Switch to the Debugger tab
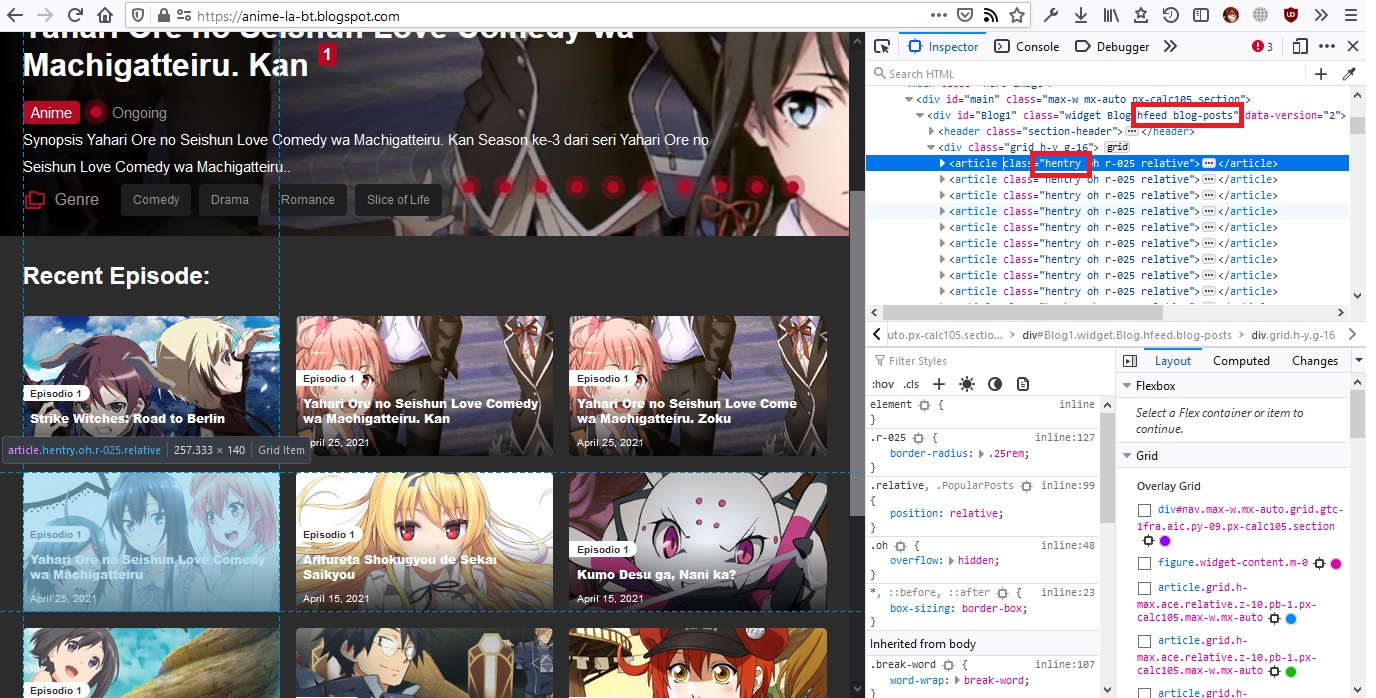 [1112, 46]
